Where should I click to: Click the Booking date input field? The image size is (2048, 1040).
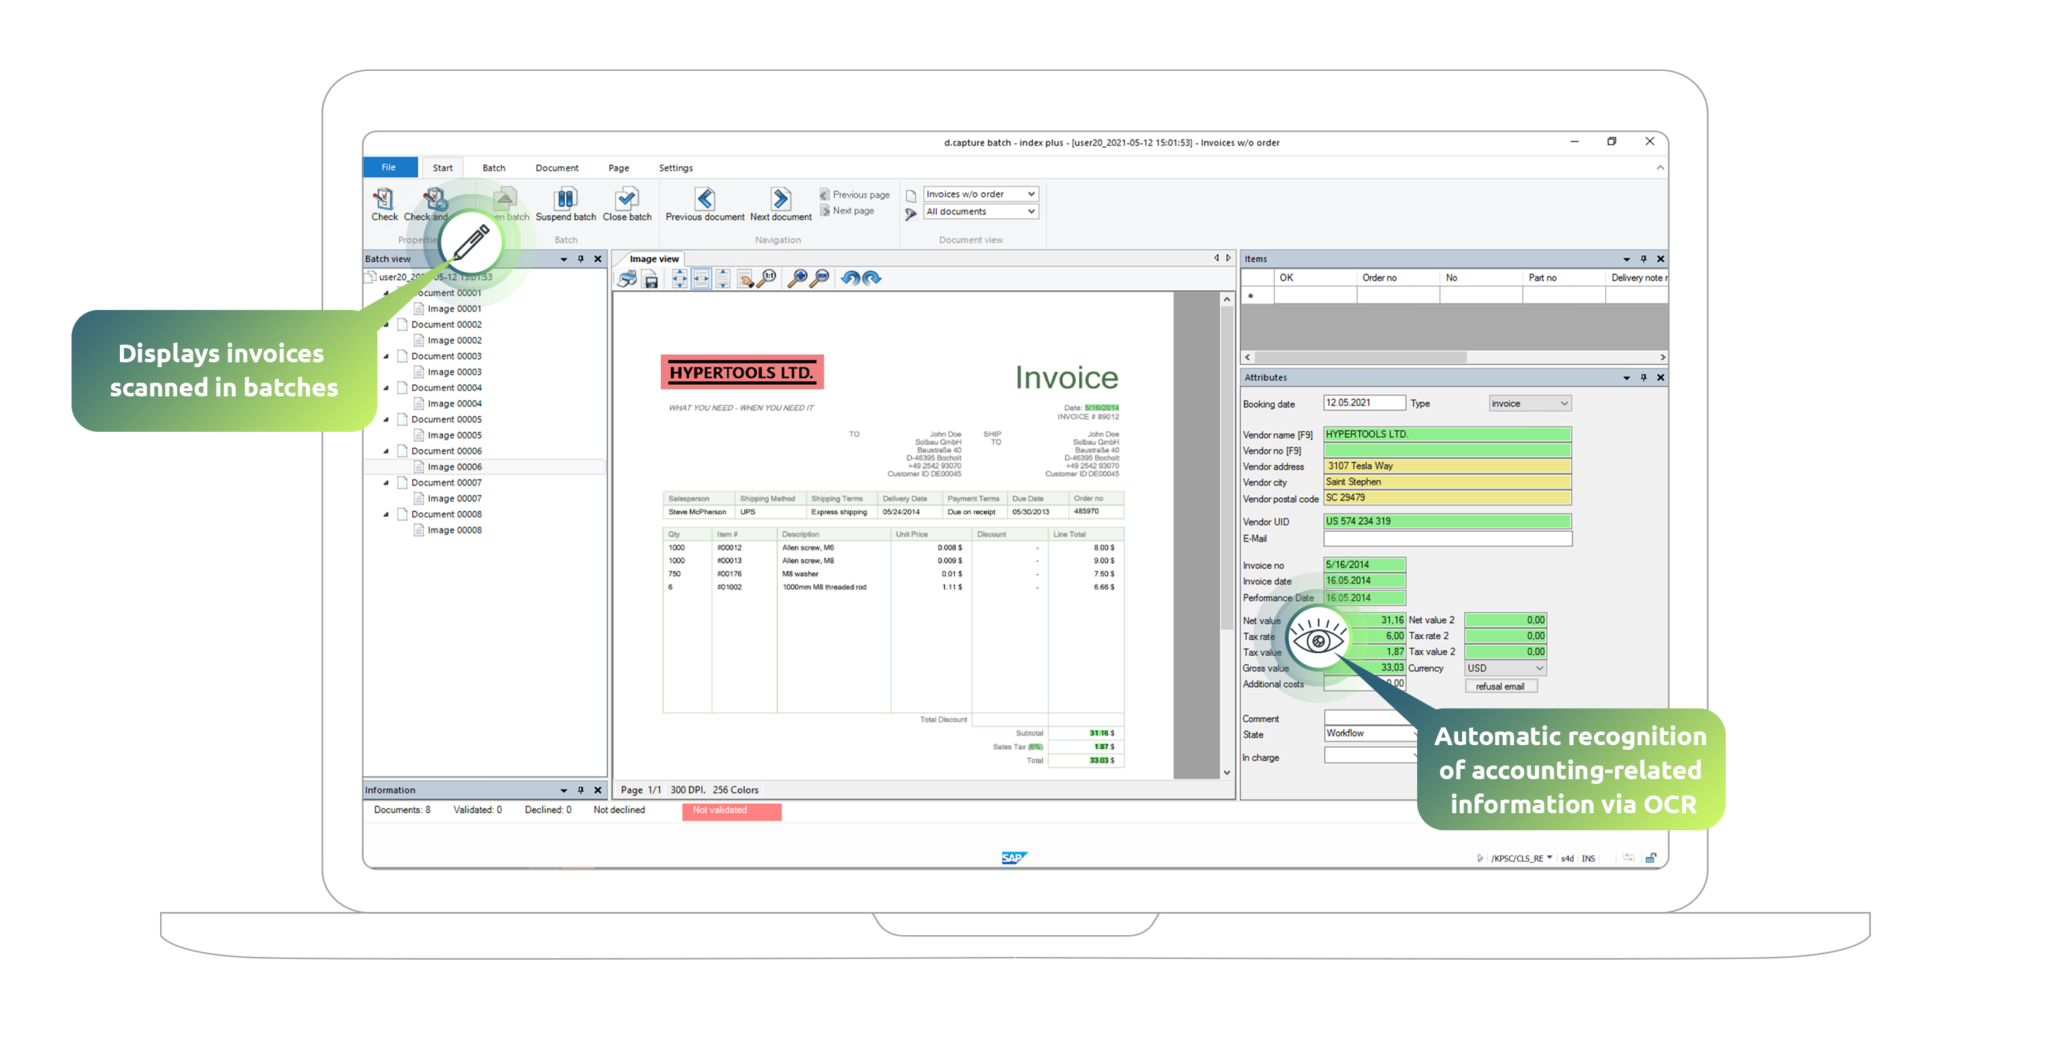[x=1365, y=403]
